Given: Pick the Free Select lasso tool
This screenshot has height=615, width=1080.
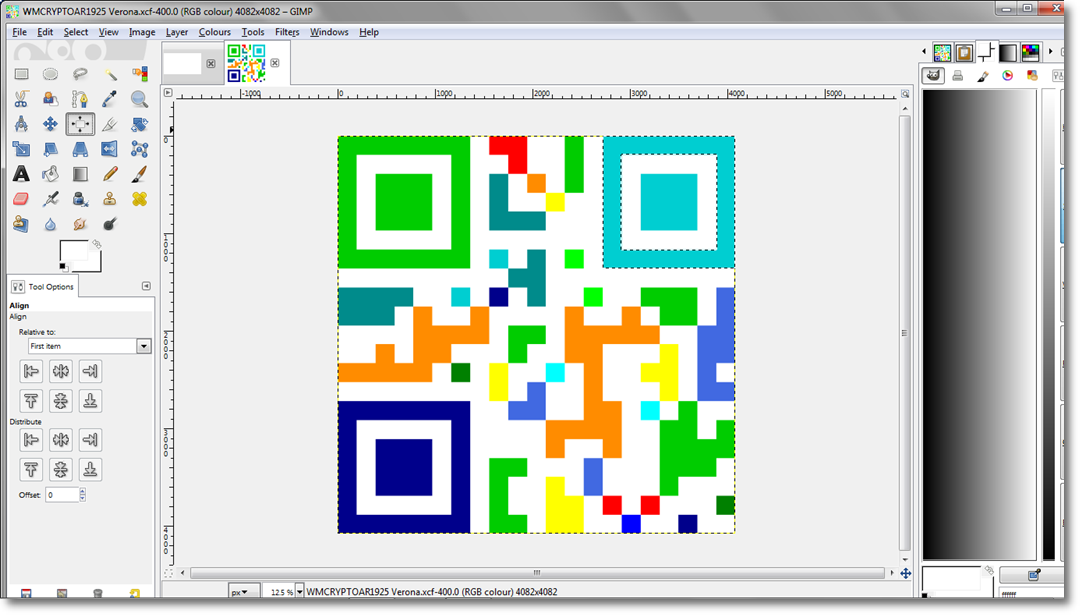Looking at the screenshot, I should (x=80, y=74).
